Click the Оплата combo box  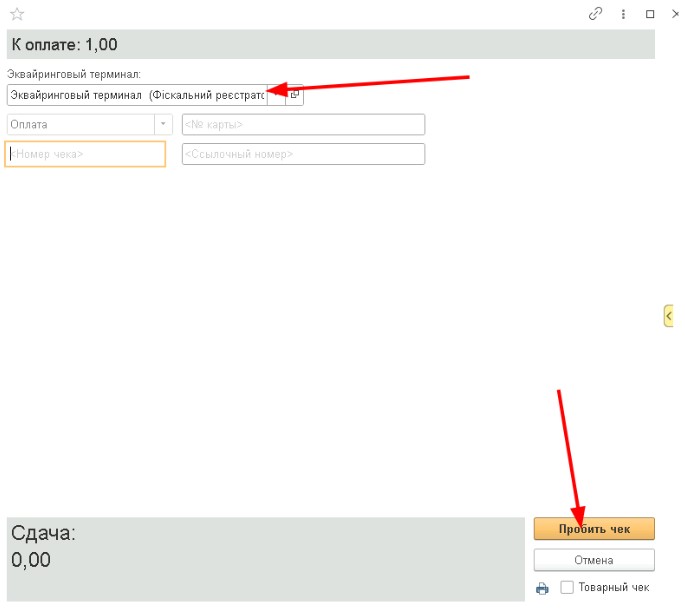pos(80,125)
